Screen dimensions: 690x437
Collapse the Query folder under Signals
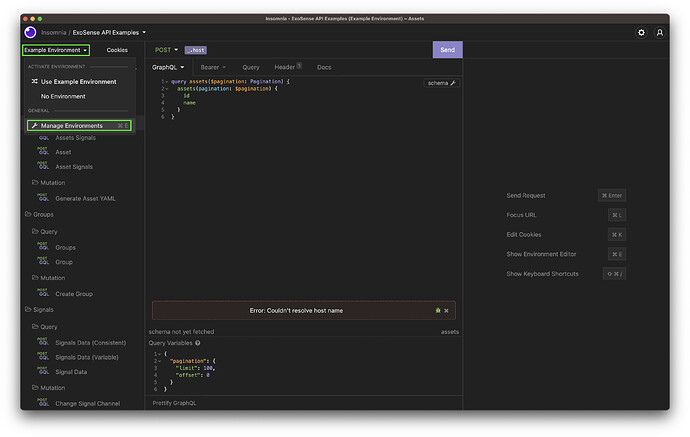(44, 327)
